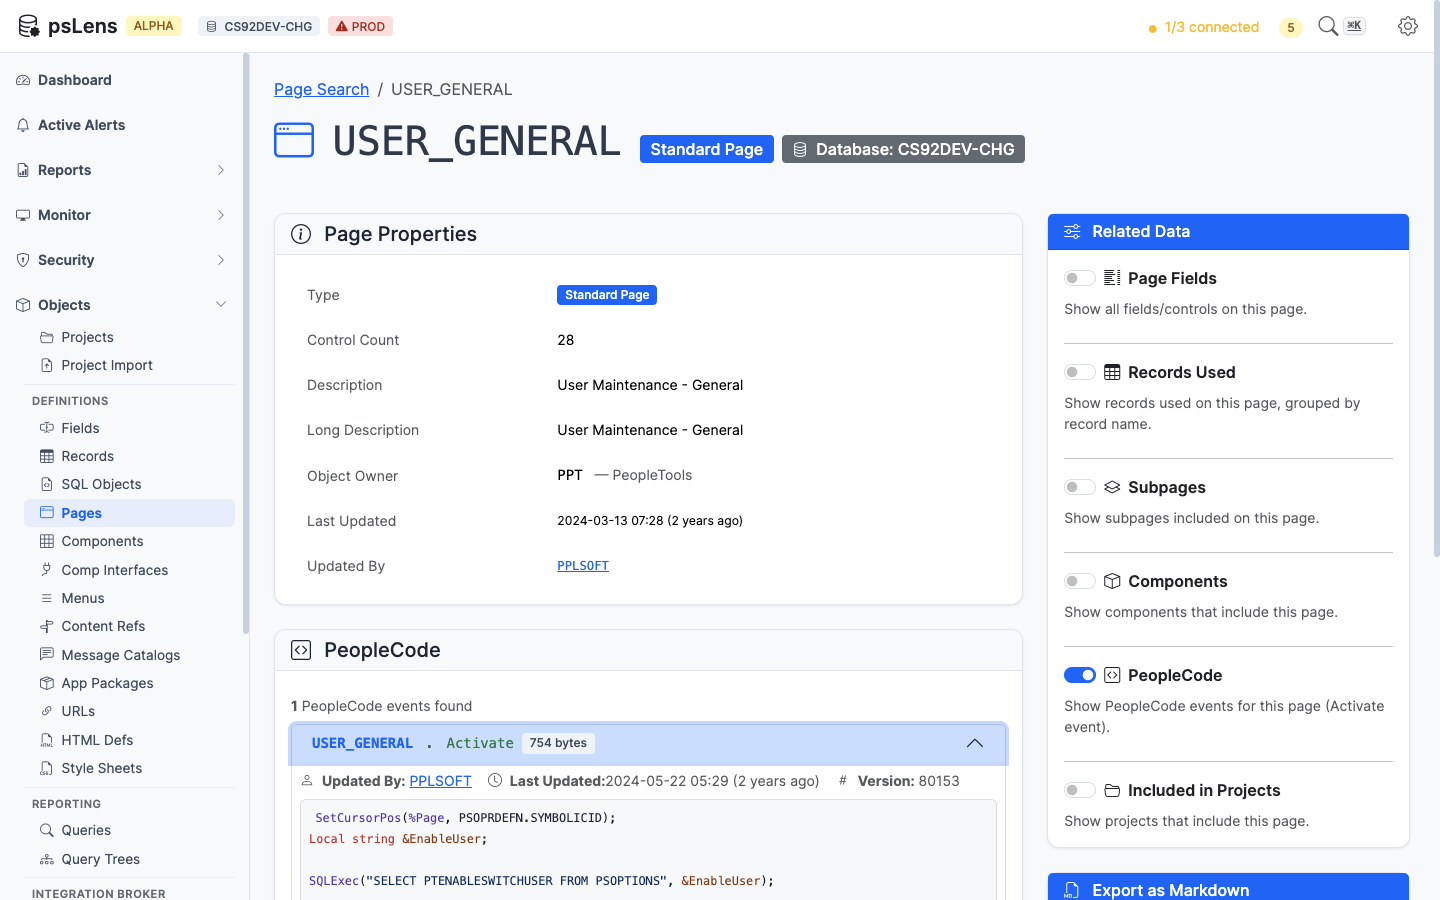
Task: Click the info icon in Page Properties header
Action: click(x=301, y=234)
